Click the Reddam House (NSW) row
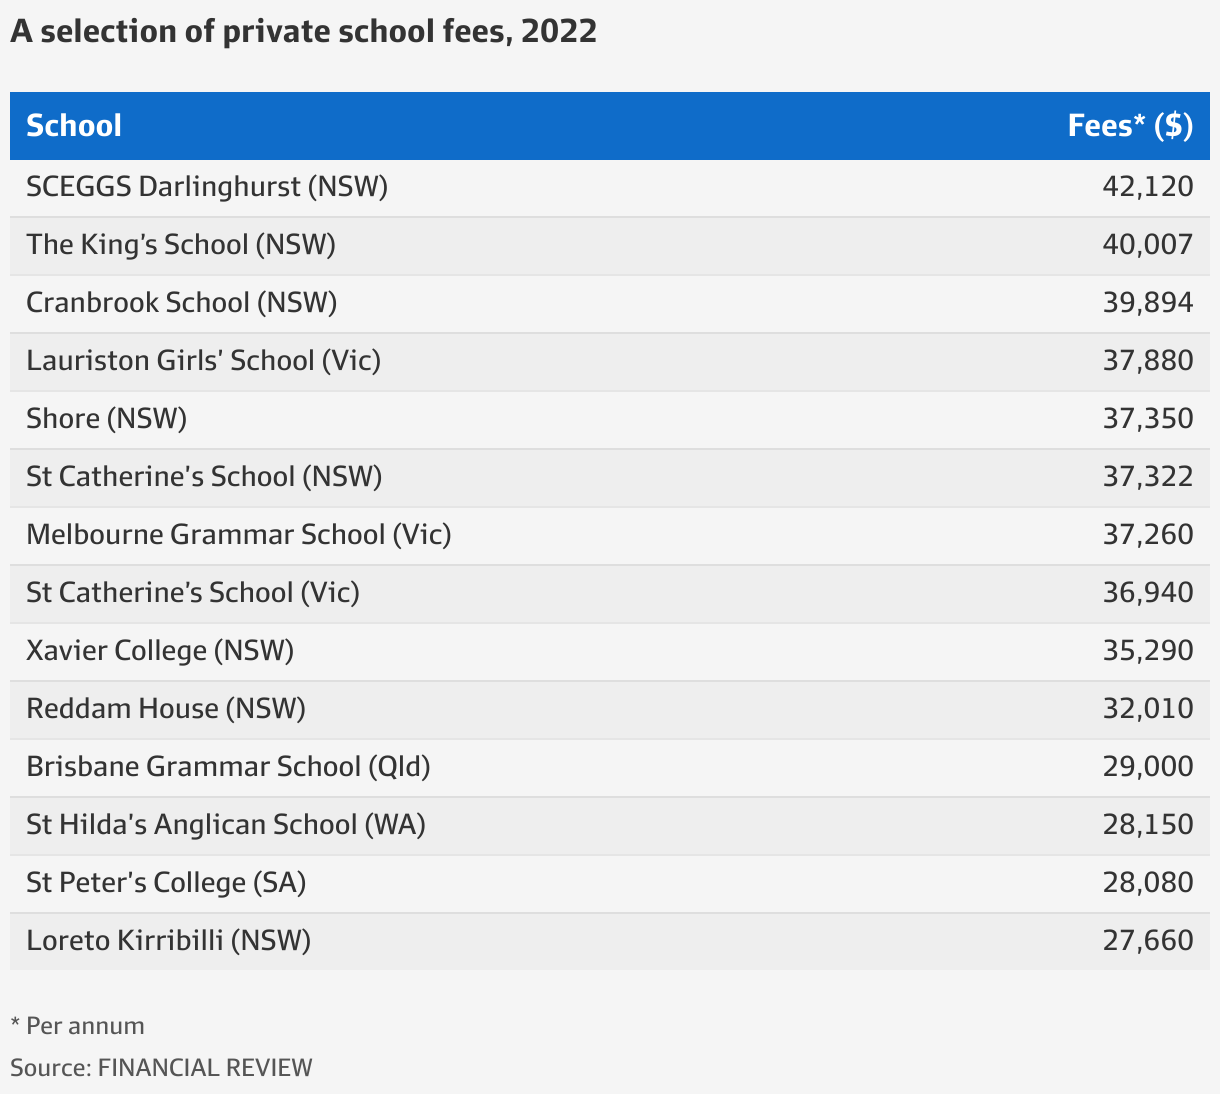Screen dimensions: 1220x1094 (x=166, y=709)
